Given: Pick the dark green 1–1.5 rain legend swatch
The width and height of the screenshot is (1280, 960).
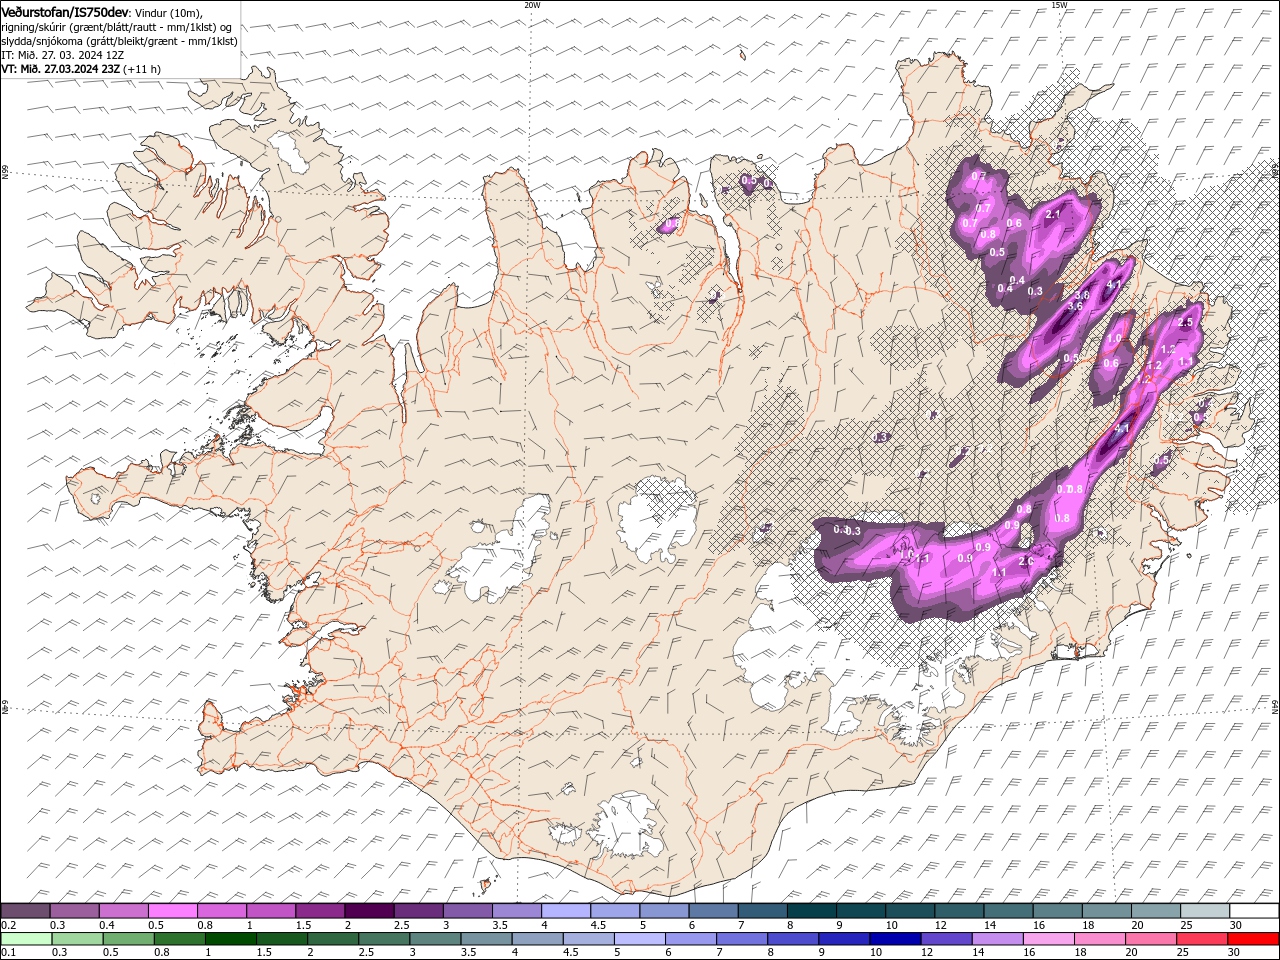Looking at the screenshot, I should (230, 939).
